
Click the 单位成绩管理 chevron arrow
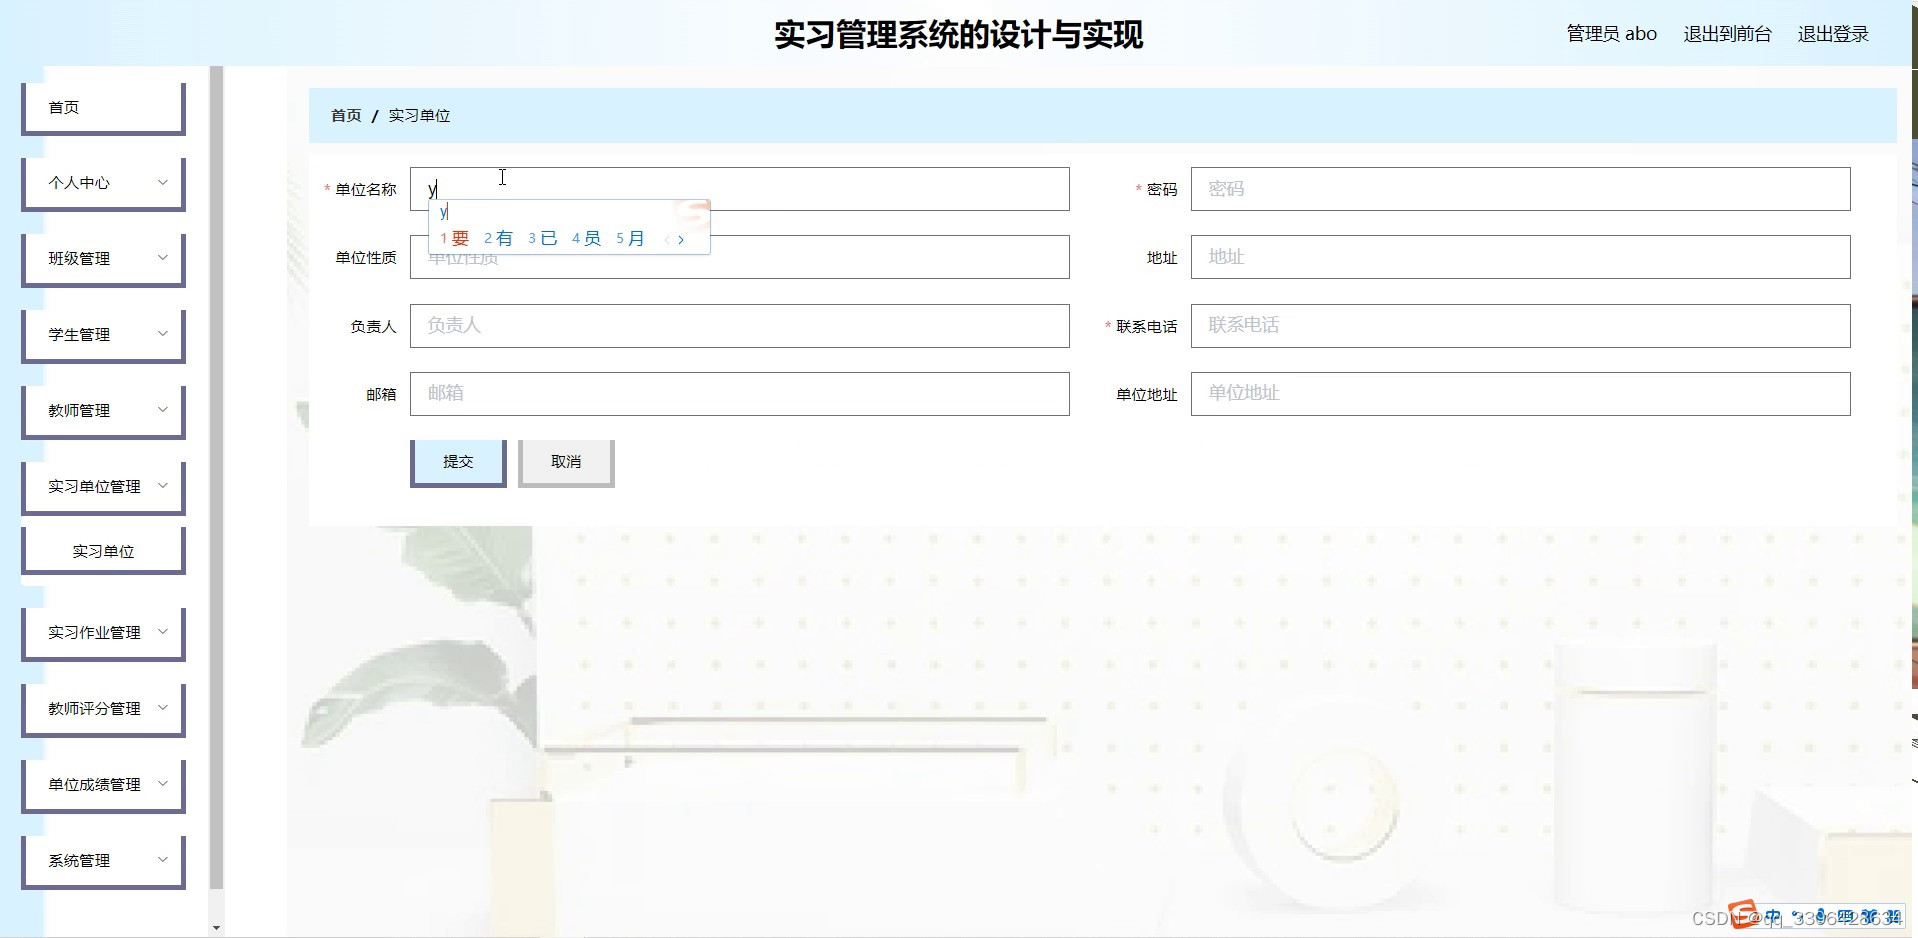pyautogui.click(x=163, y=784)
